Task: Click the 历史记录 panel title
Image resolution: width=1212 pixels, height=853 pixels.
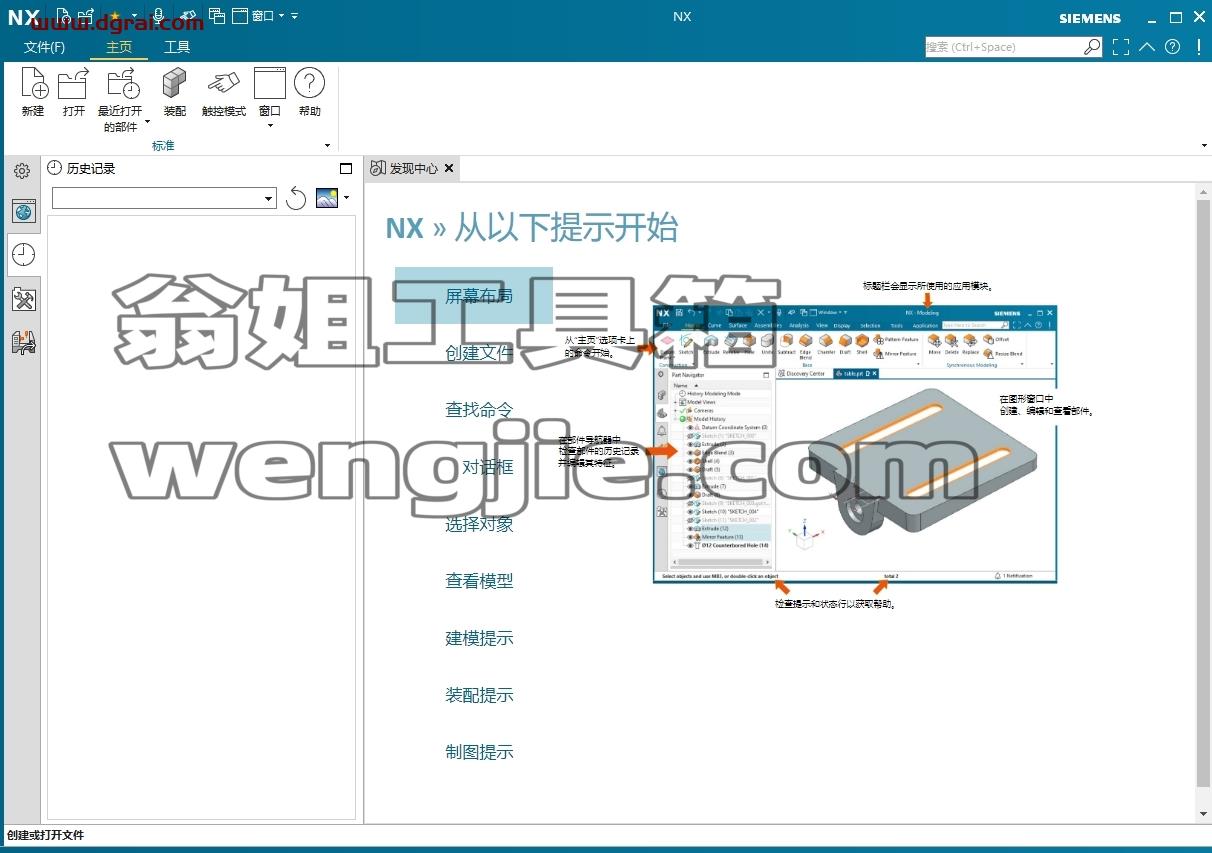Action: click(x=91, y=169)
